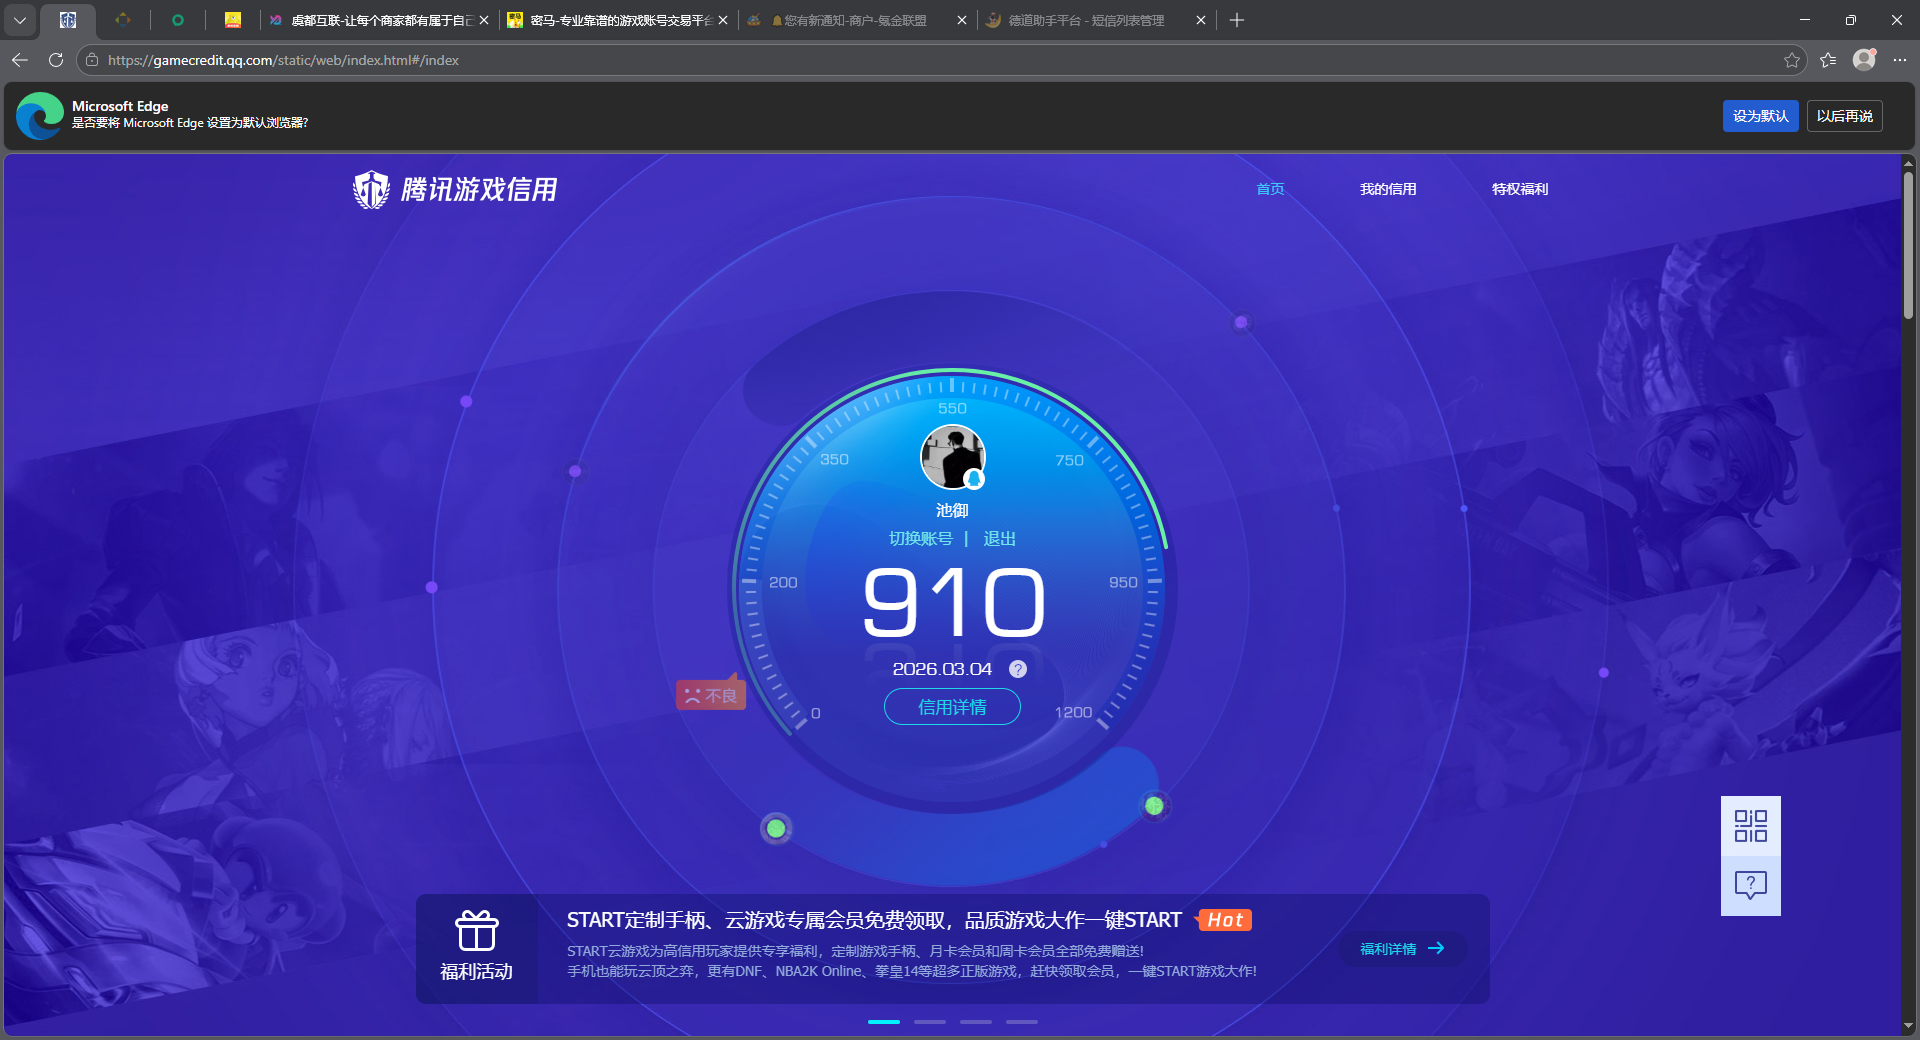The image size is (1920, 1040).
Task: Click the 不良 rating badge on the gauge
Action: (x=710, y=693)
